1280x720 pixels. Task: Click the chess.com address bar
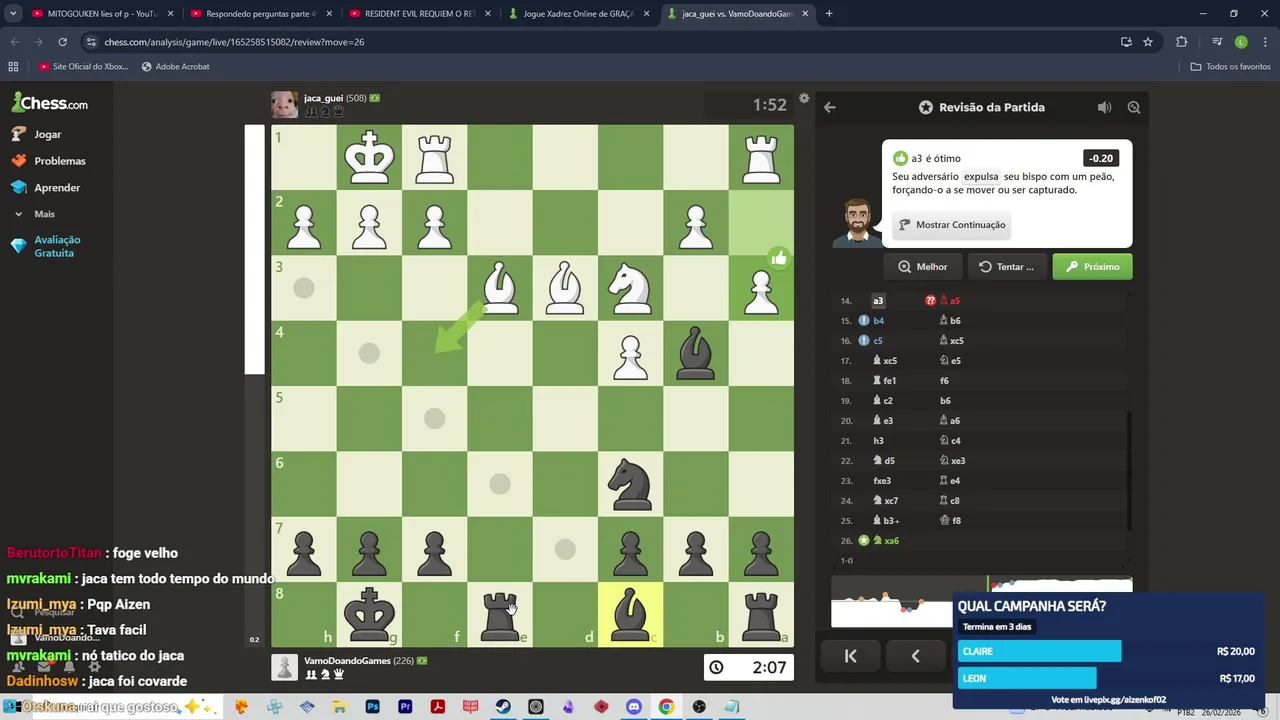[x=600, y=42]
